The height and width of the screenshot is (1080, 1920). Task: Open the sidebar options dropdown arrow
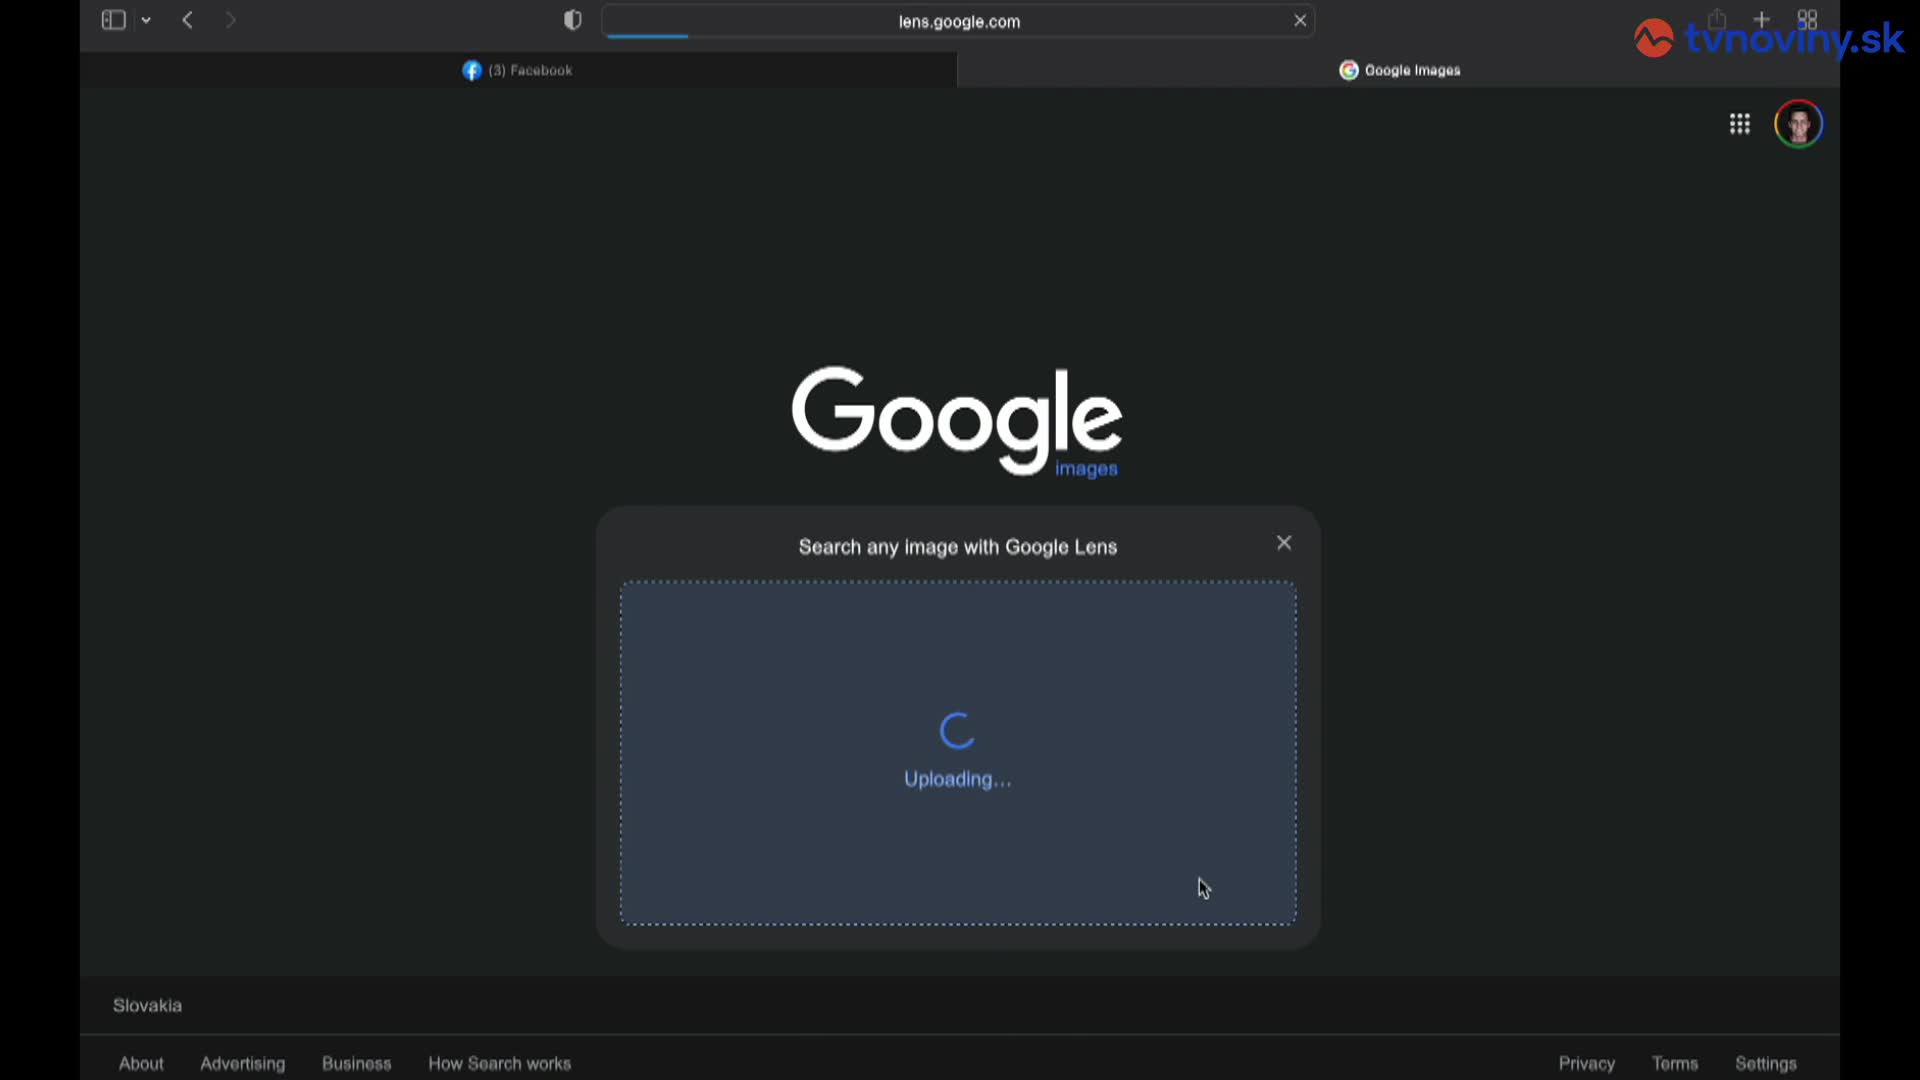146,20
